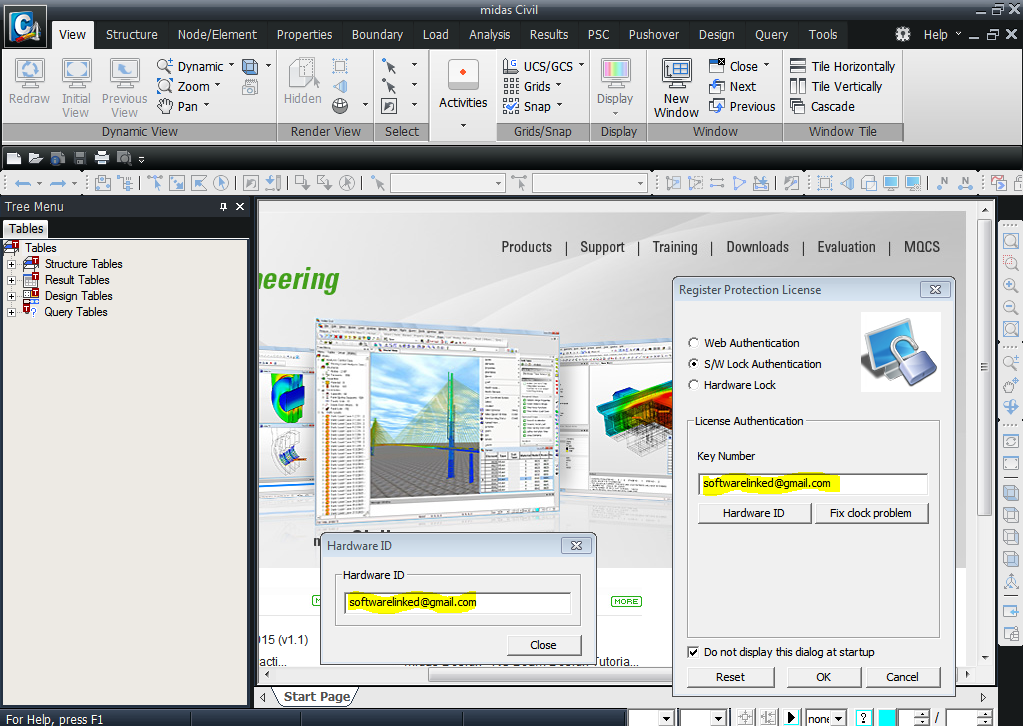Click the Fix clock problem button
The height and width of the screenshot is (726, 1023).
tap(871, 513)
